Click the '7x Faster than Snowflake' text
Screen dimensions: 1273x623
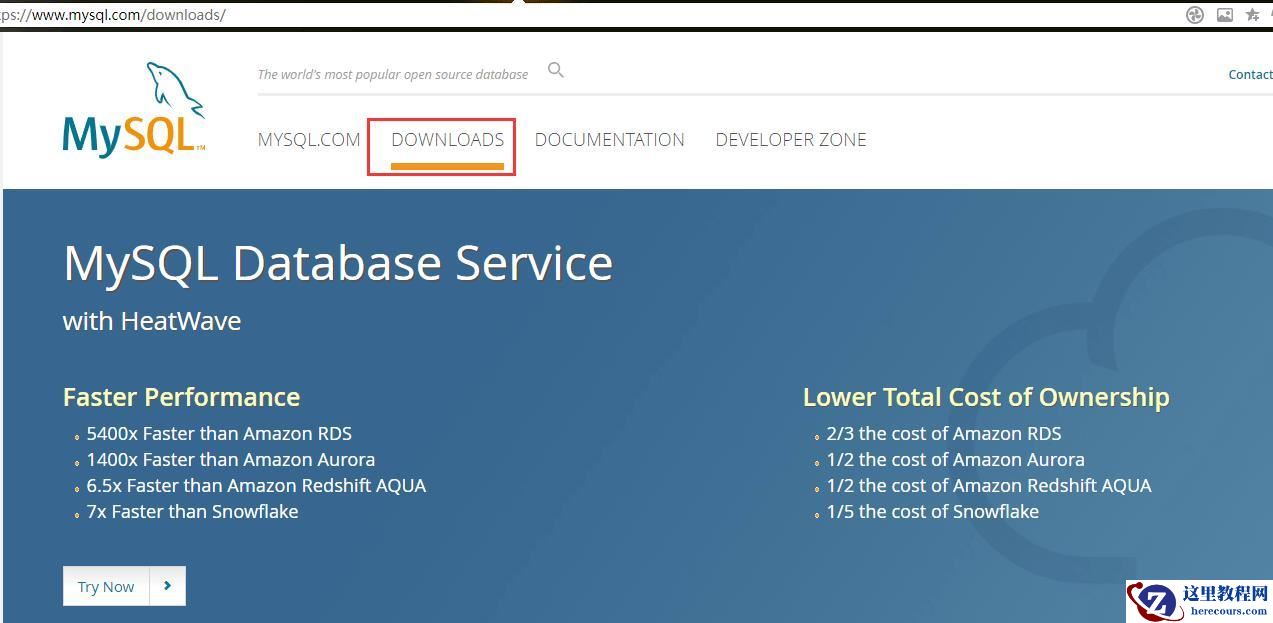(x=192, y=511)
